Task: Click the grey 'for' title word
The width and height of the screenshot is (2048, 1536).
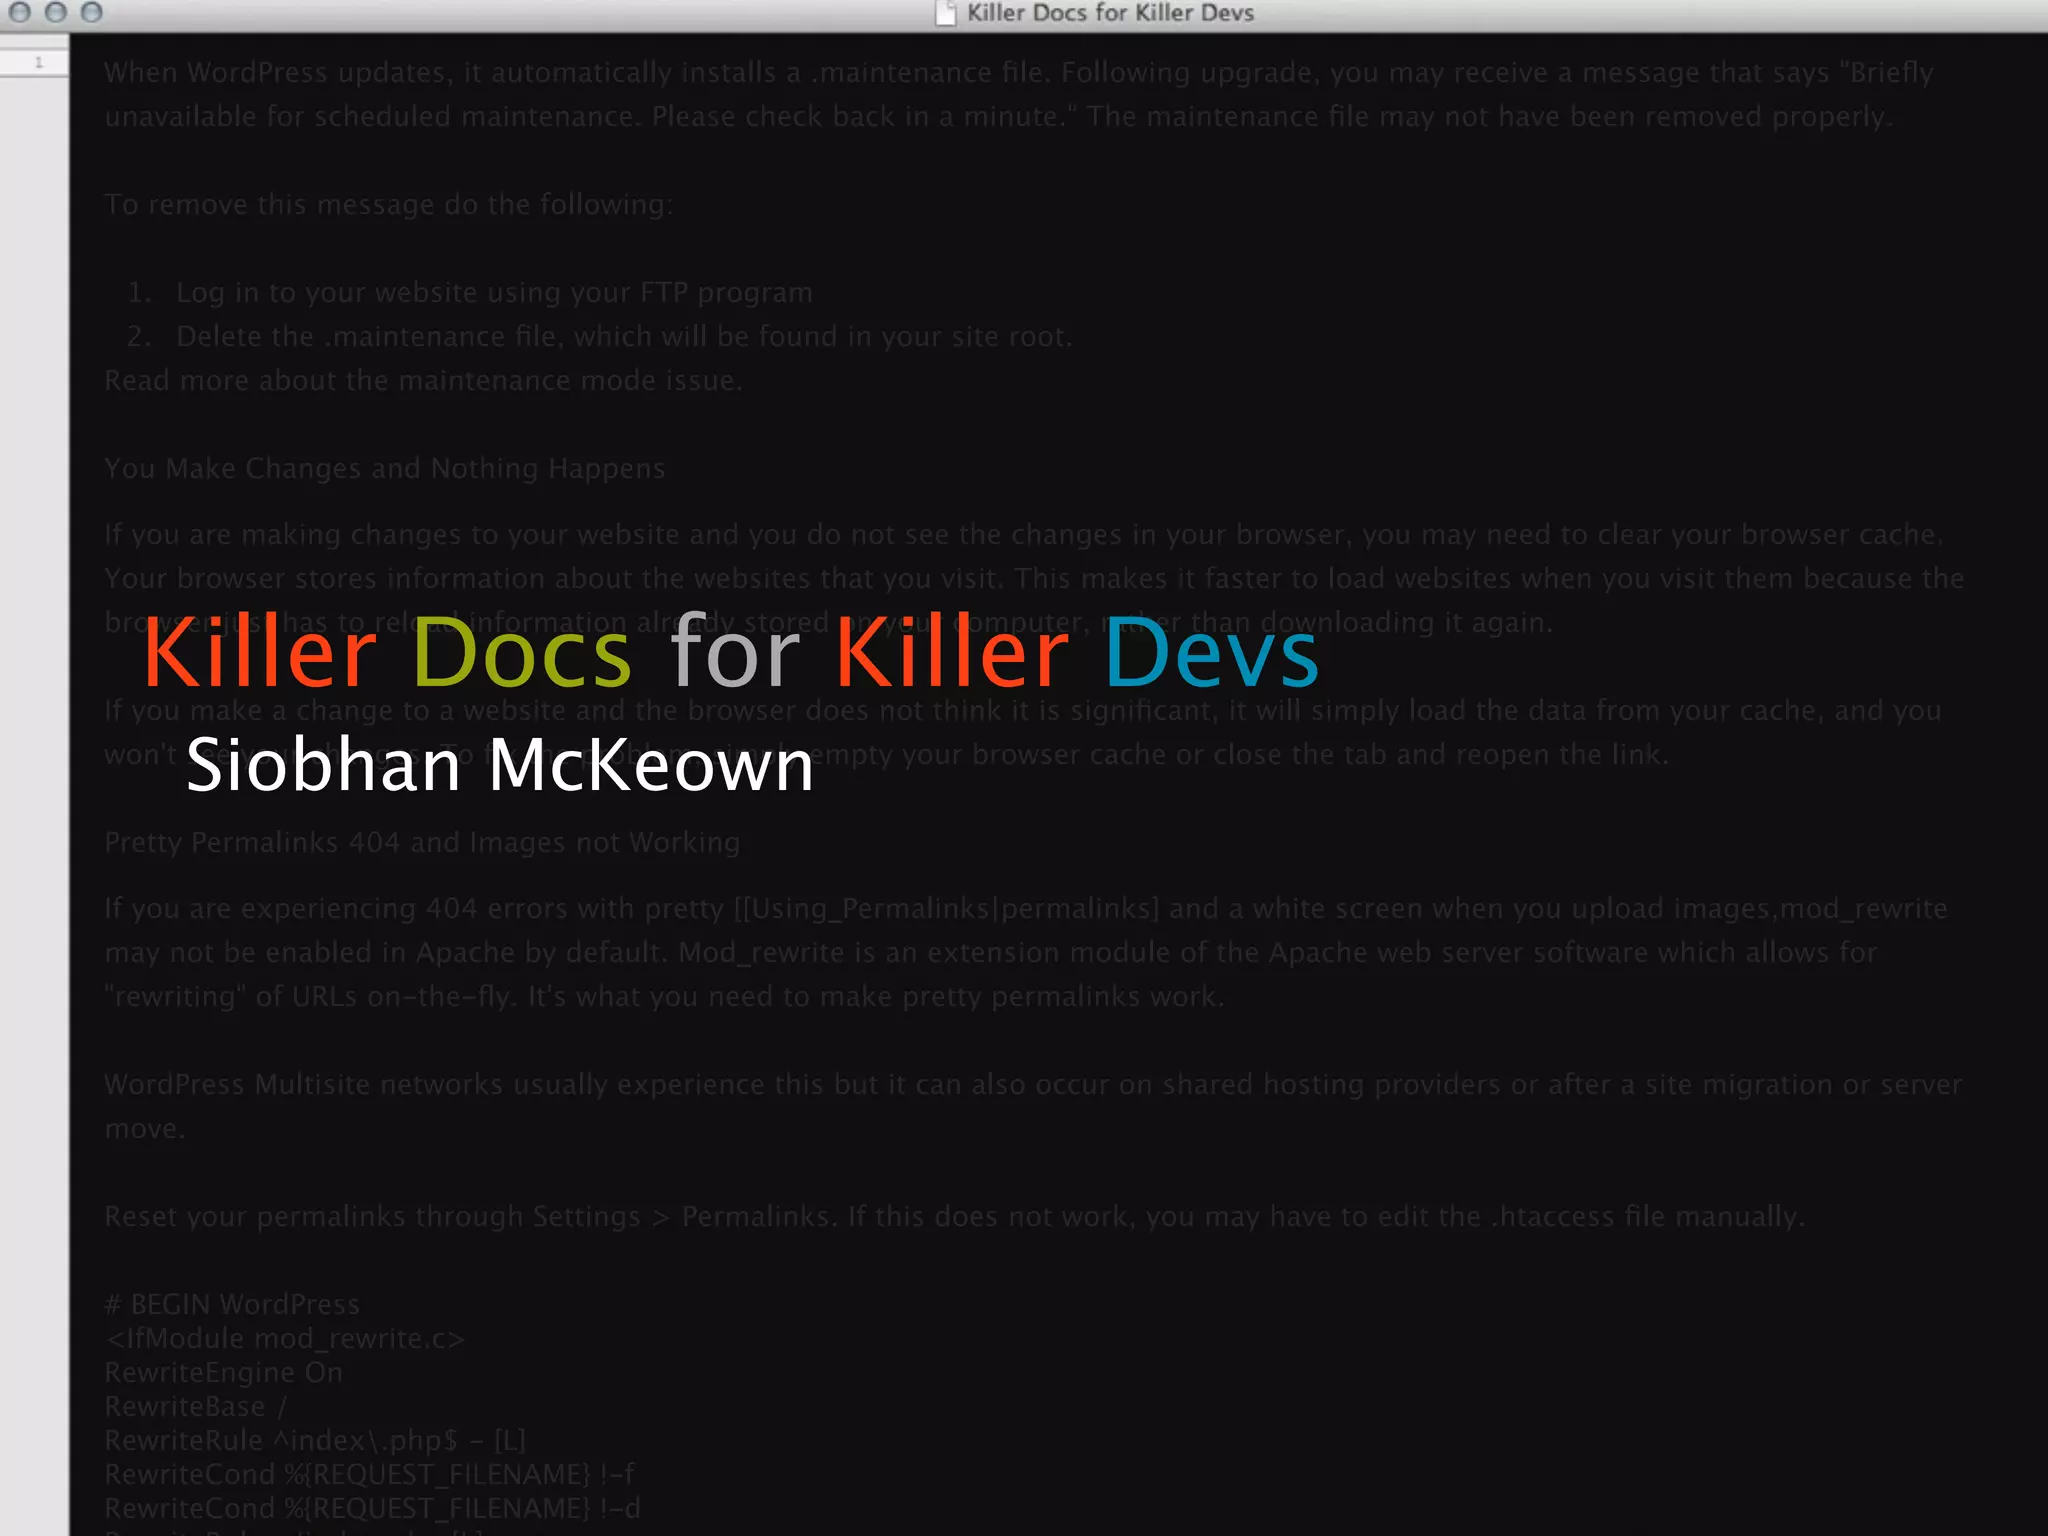Action: [735, 654]
